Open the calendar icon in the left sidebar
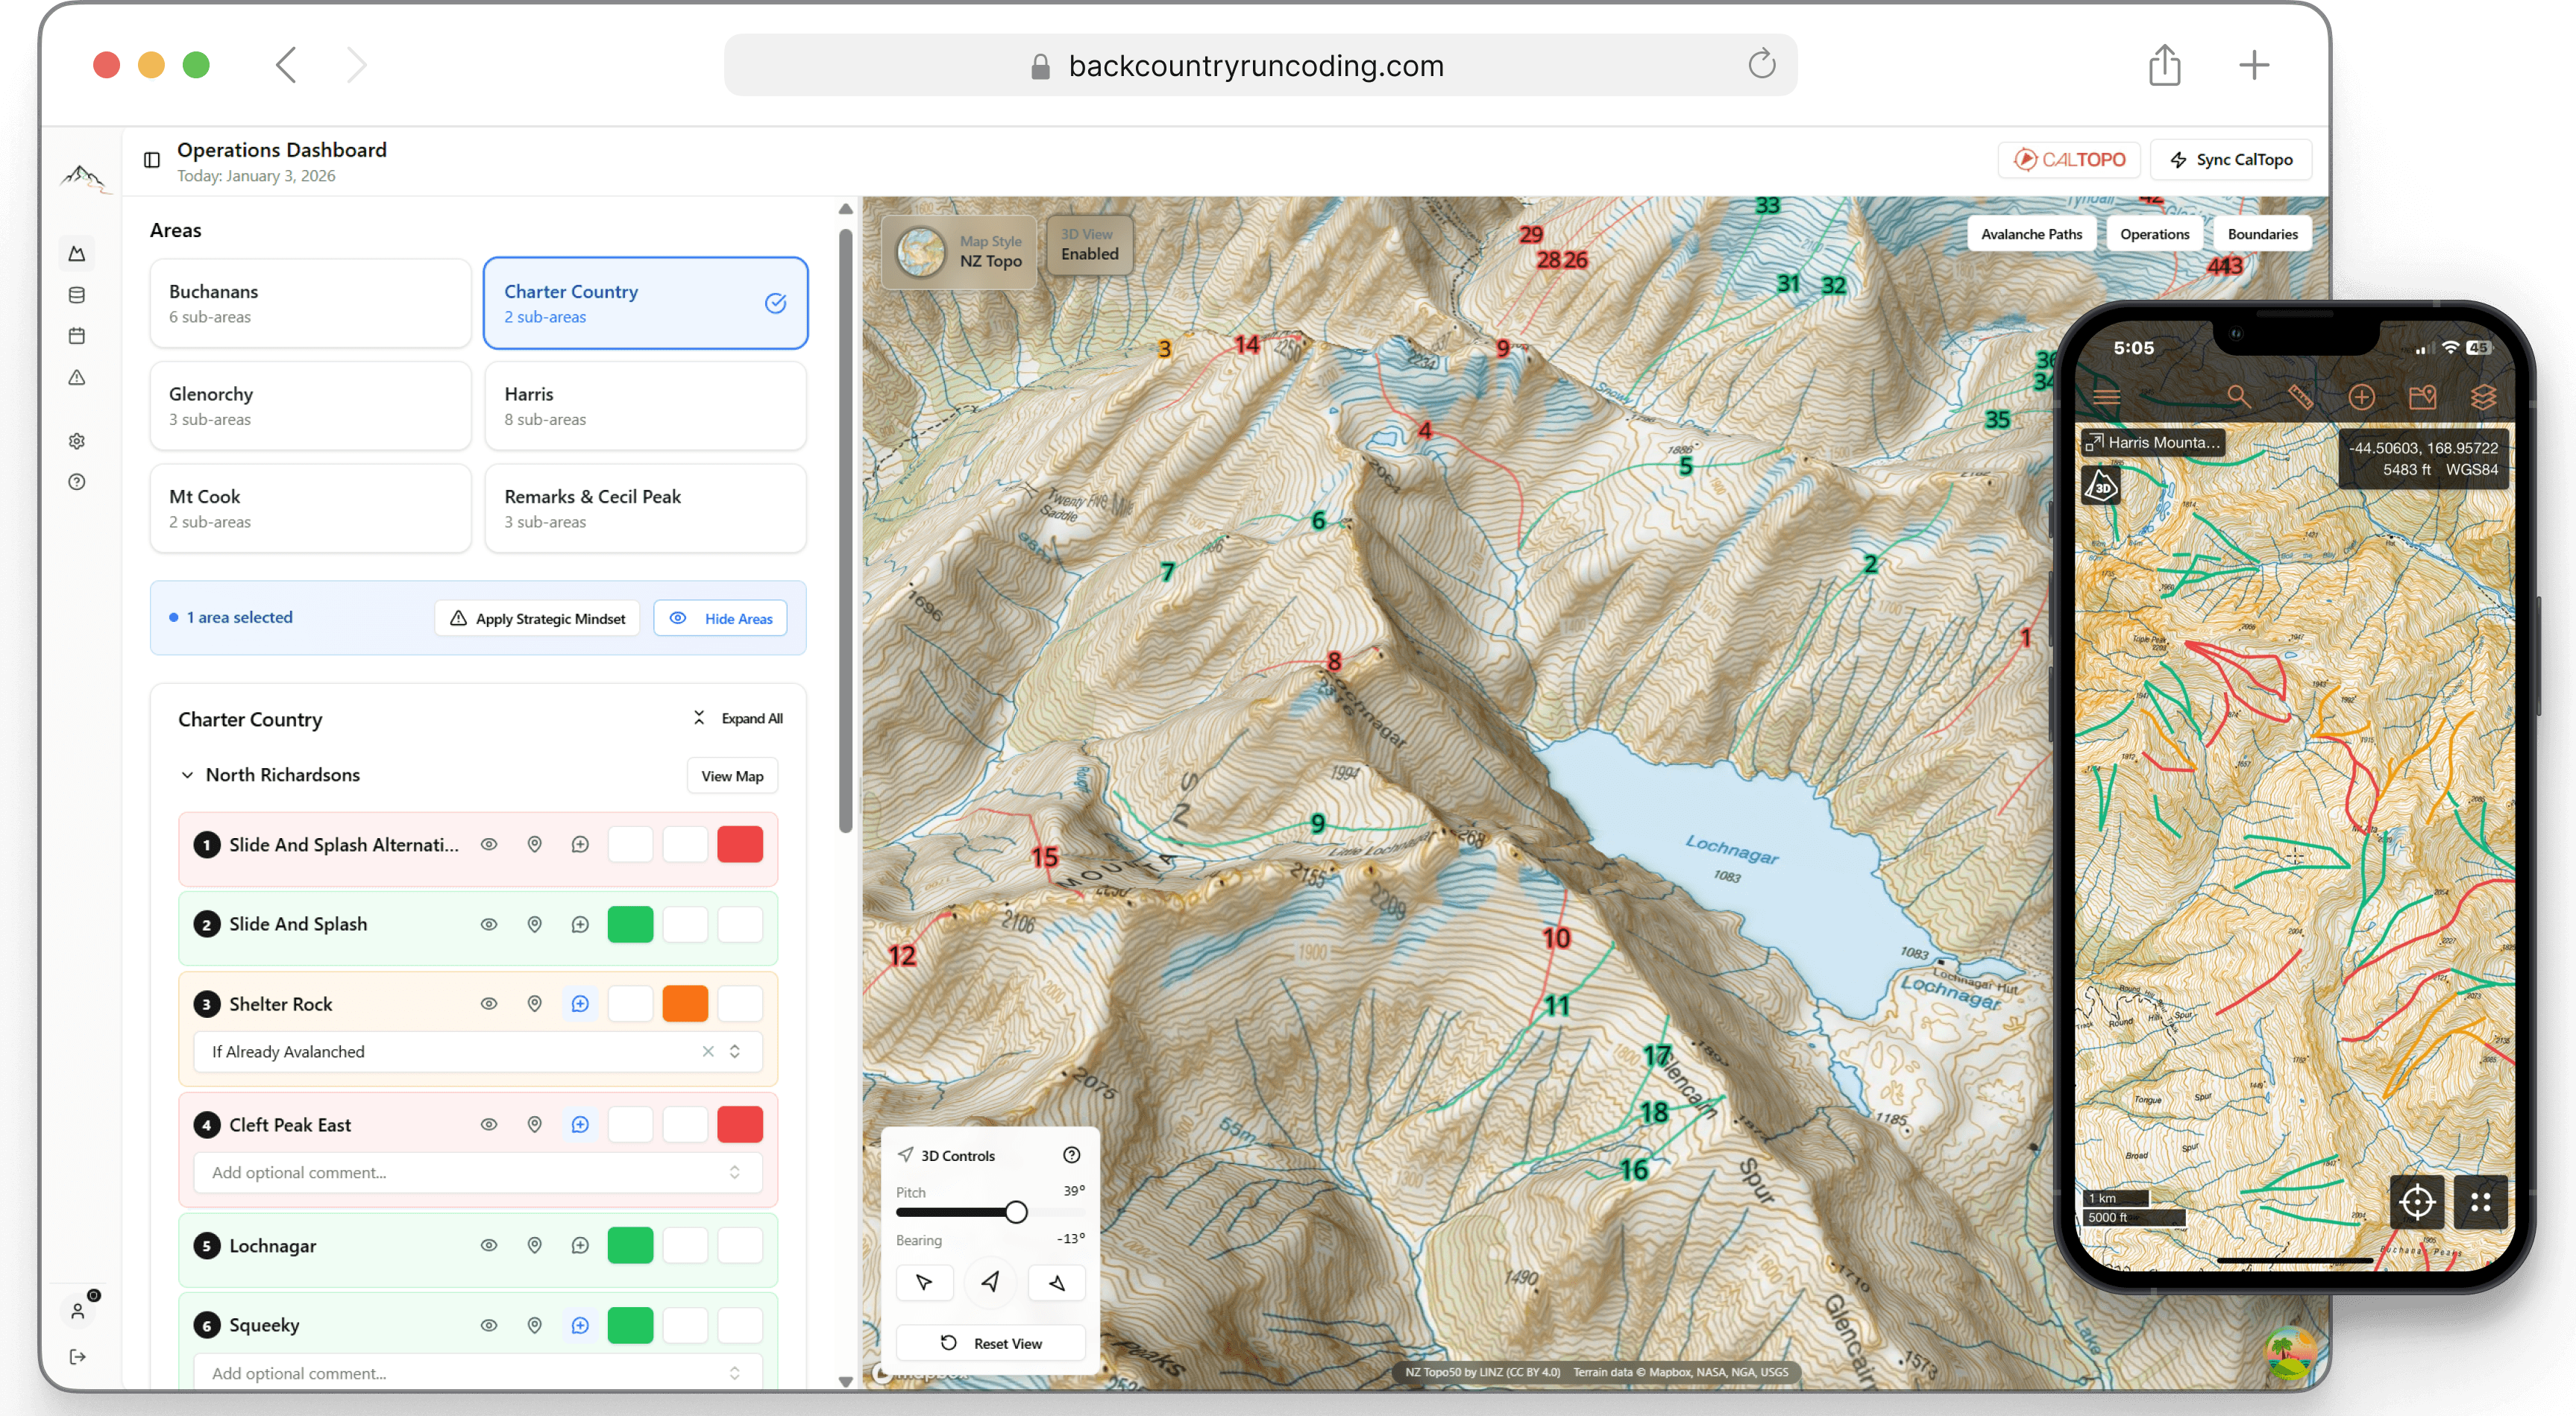 [77, 336]
